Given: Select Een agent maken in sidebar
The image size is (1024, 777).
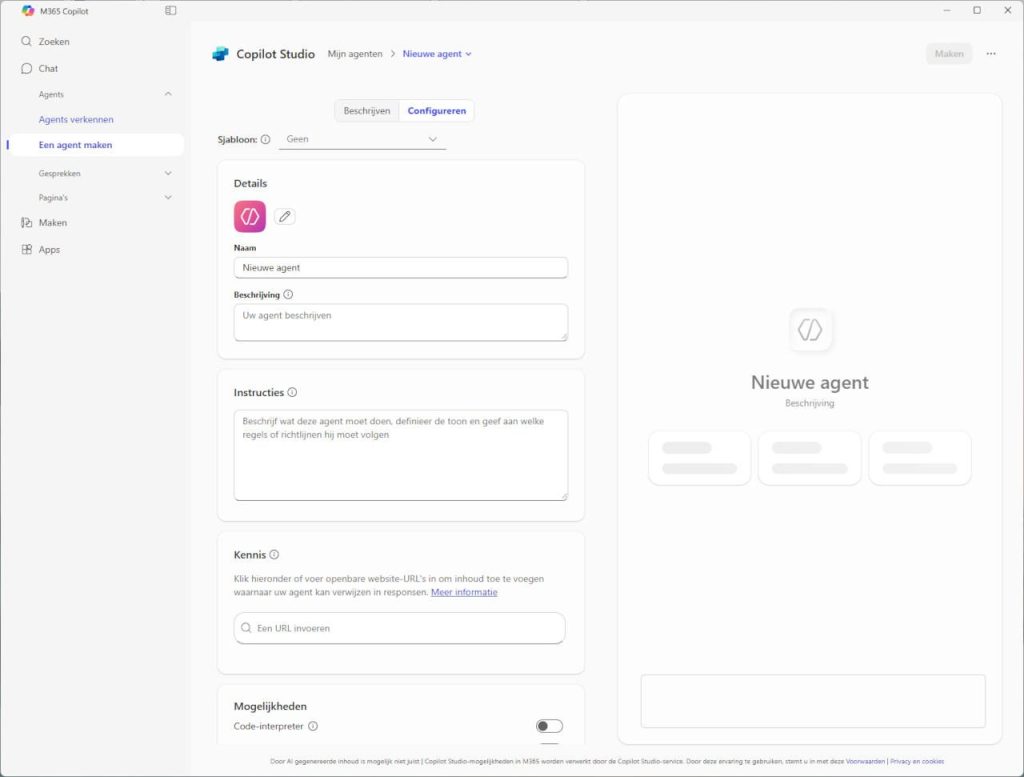Looking at the screenshot, I should pos(97,145).
